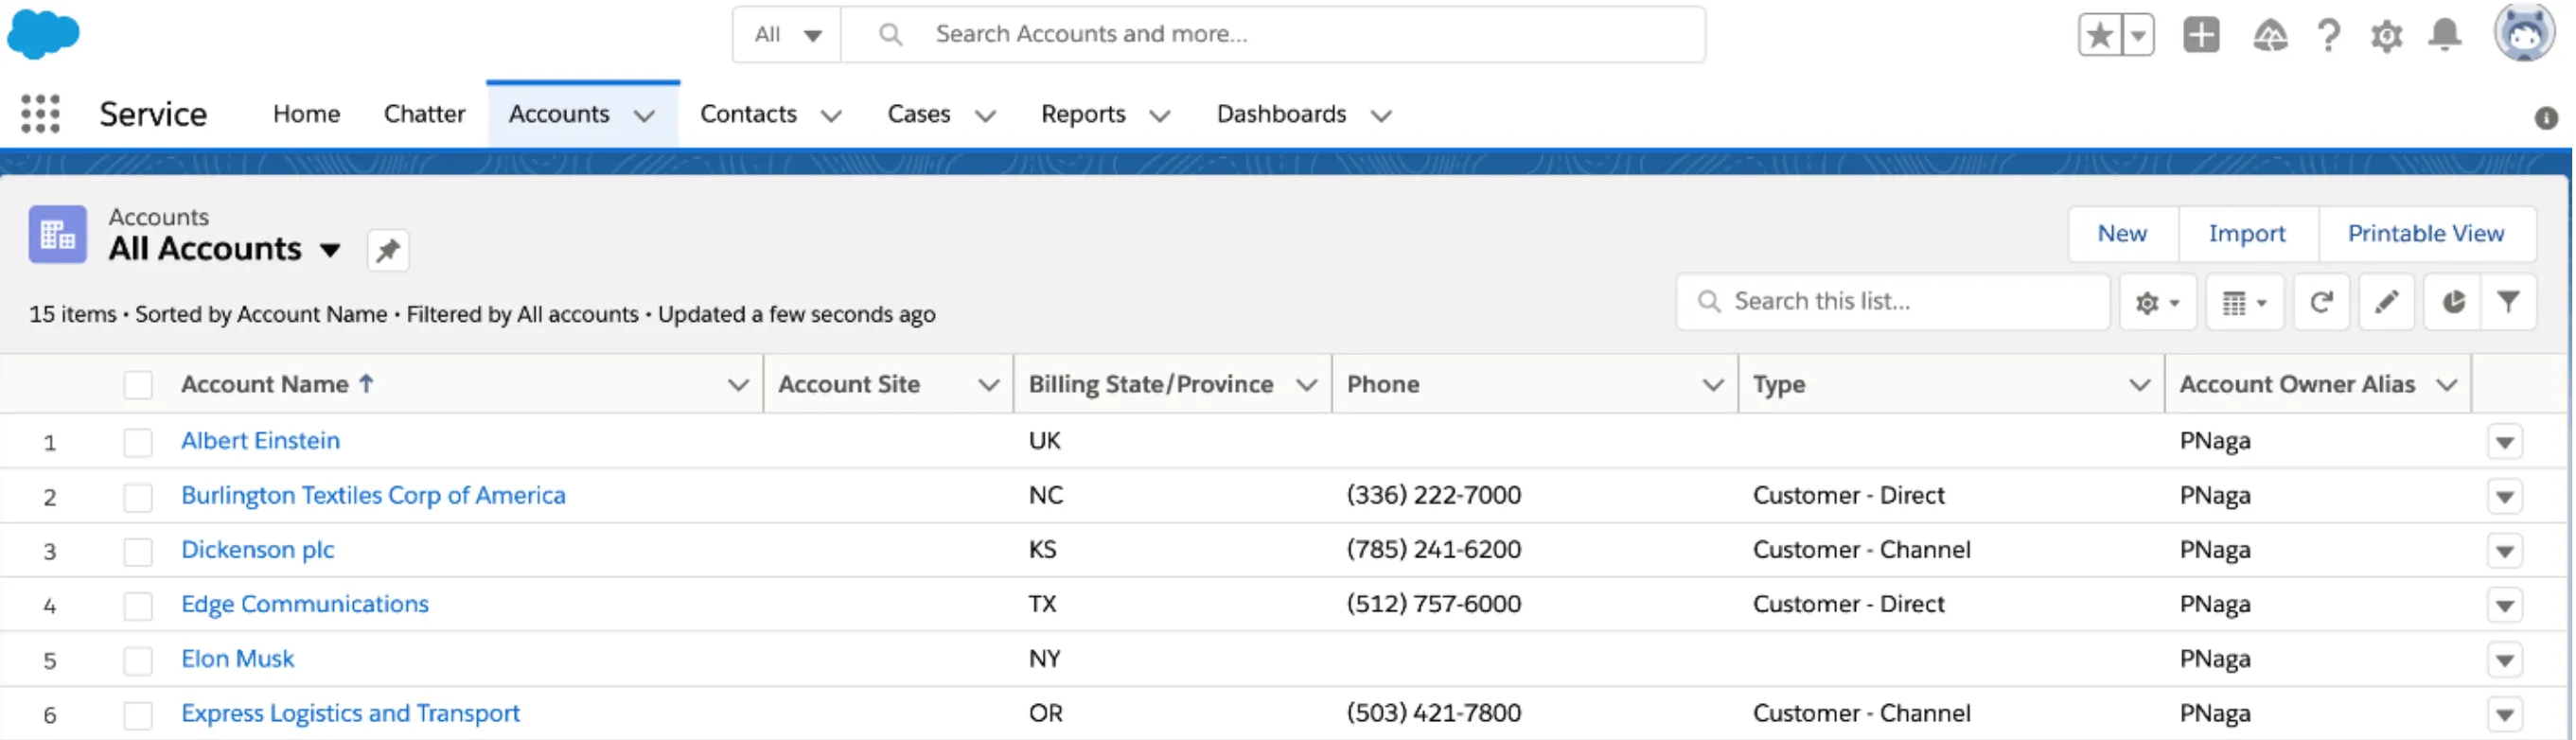Open the App Launcher grid icon
Viewport: 2576px width, 740px height.
pyautogui.click(x=41, y=114)
